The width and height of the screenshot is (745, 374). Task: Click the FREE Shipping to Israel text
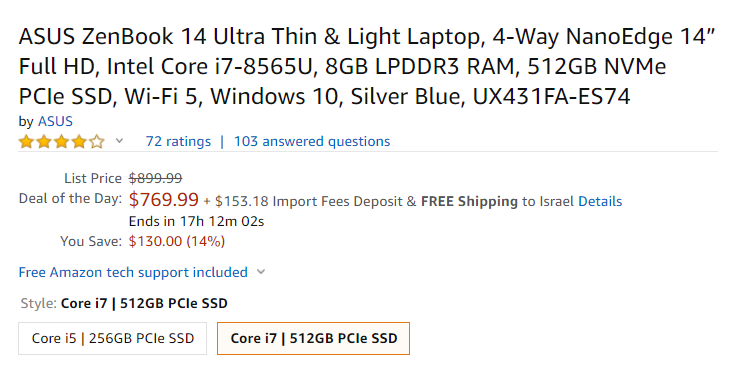tap(497, 201)
